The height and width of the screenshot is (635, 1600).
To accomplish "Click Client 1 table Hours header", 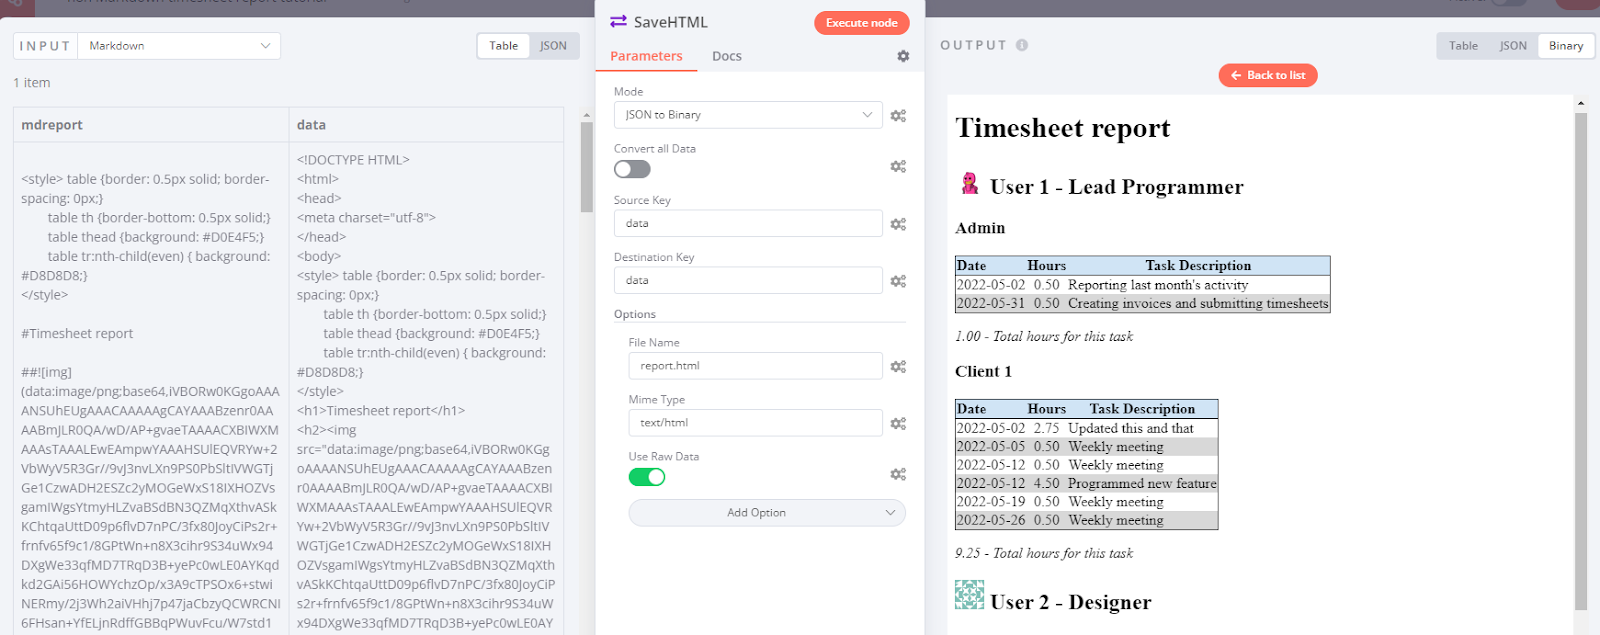I will pyautogui.click(x=1047, y=409).
